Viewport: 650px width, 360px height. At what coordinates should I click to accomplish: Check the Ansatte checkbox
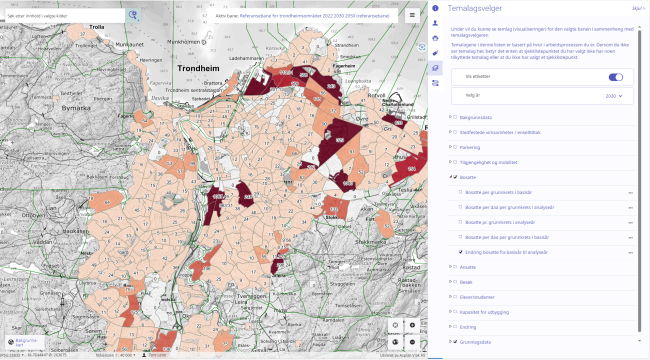[x=455, y=267]
